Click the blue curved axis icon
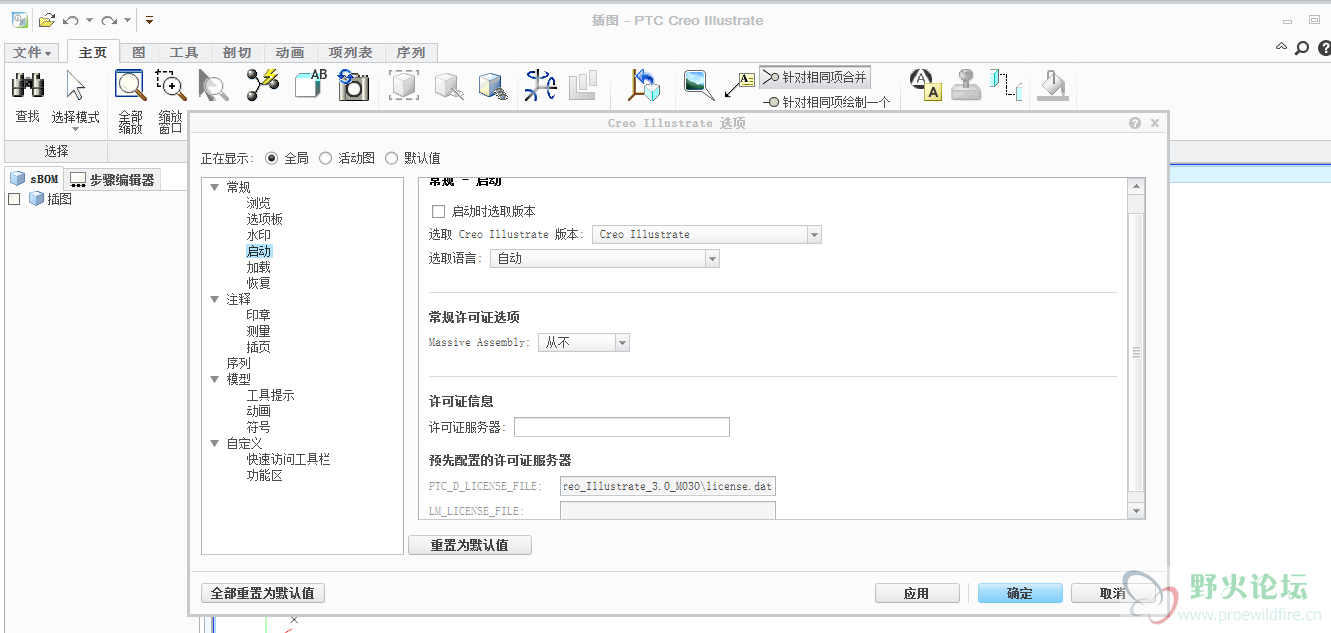 coord(541,86)
